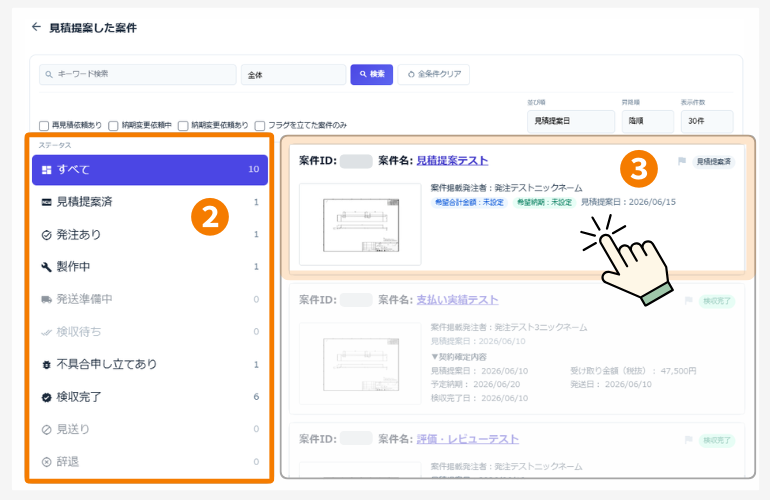Toggle 納期変更依頼中 checkbox
Image resolution: width=770 pixels, height=500 pixels.
click(x=113, y=126)
